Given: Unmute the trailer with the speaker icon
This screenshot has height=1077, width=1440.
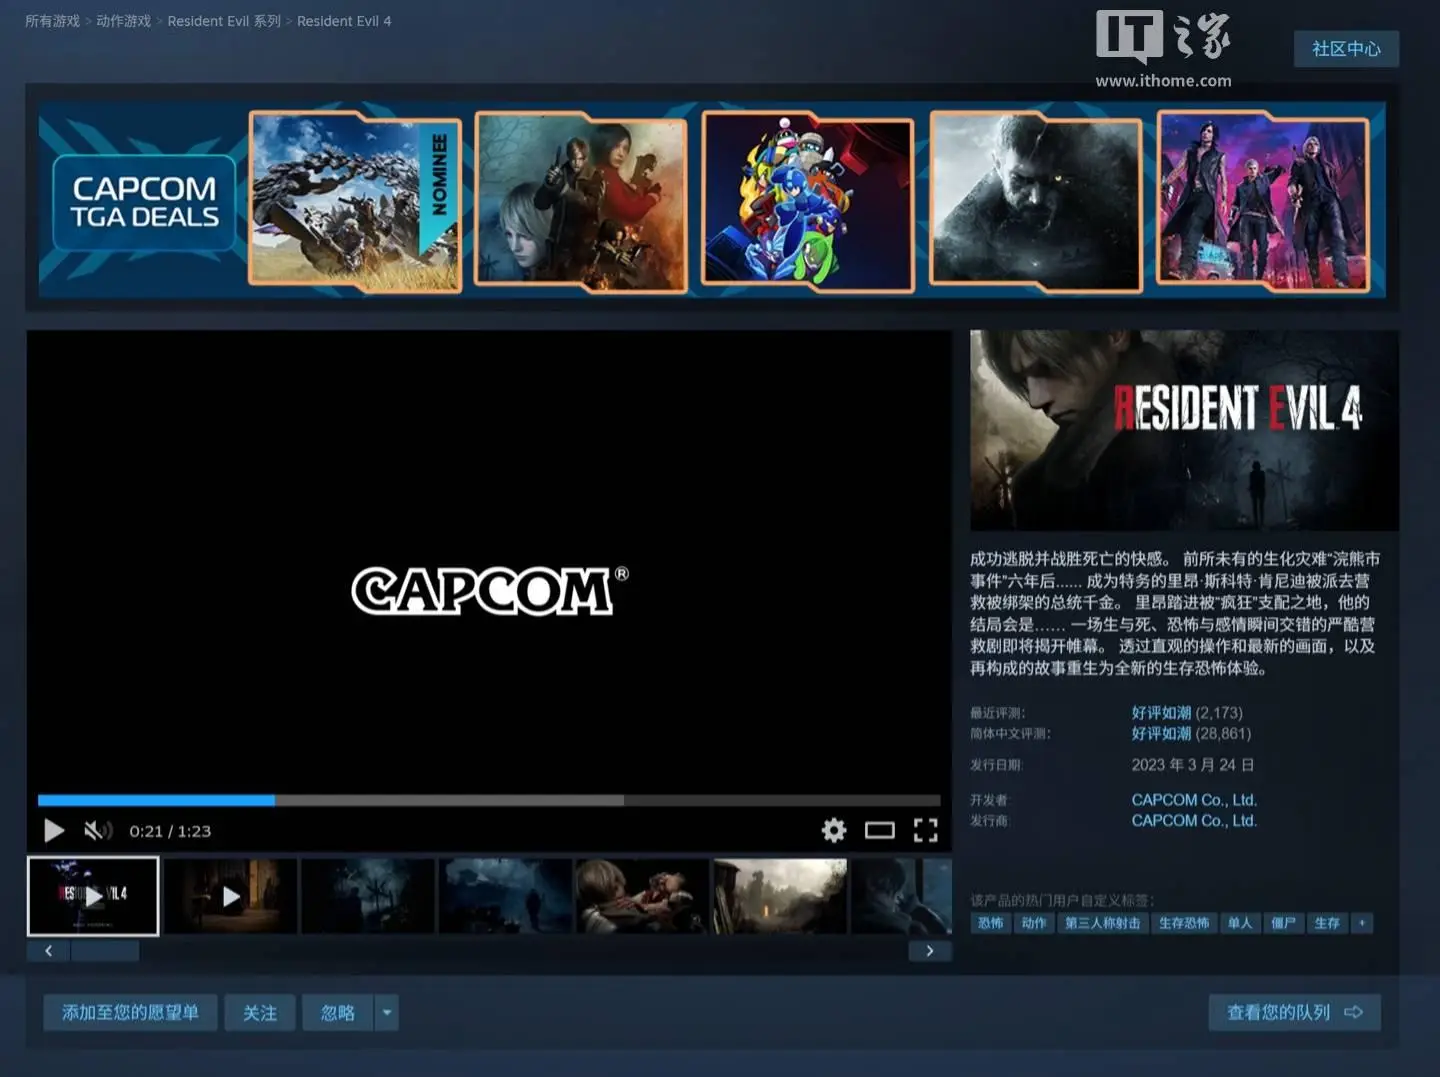Looking at the screenshot, I should 95,830.
